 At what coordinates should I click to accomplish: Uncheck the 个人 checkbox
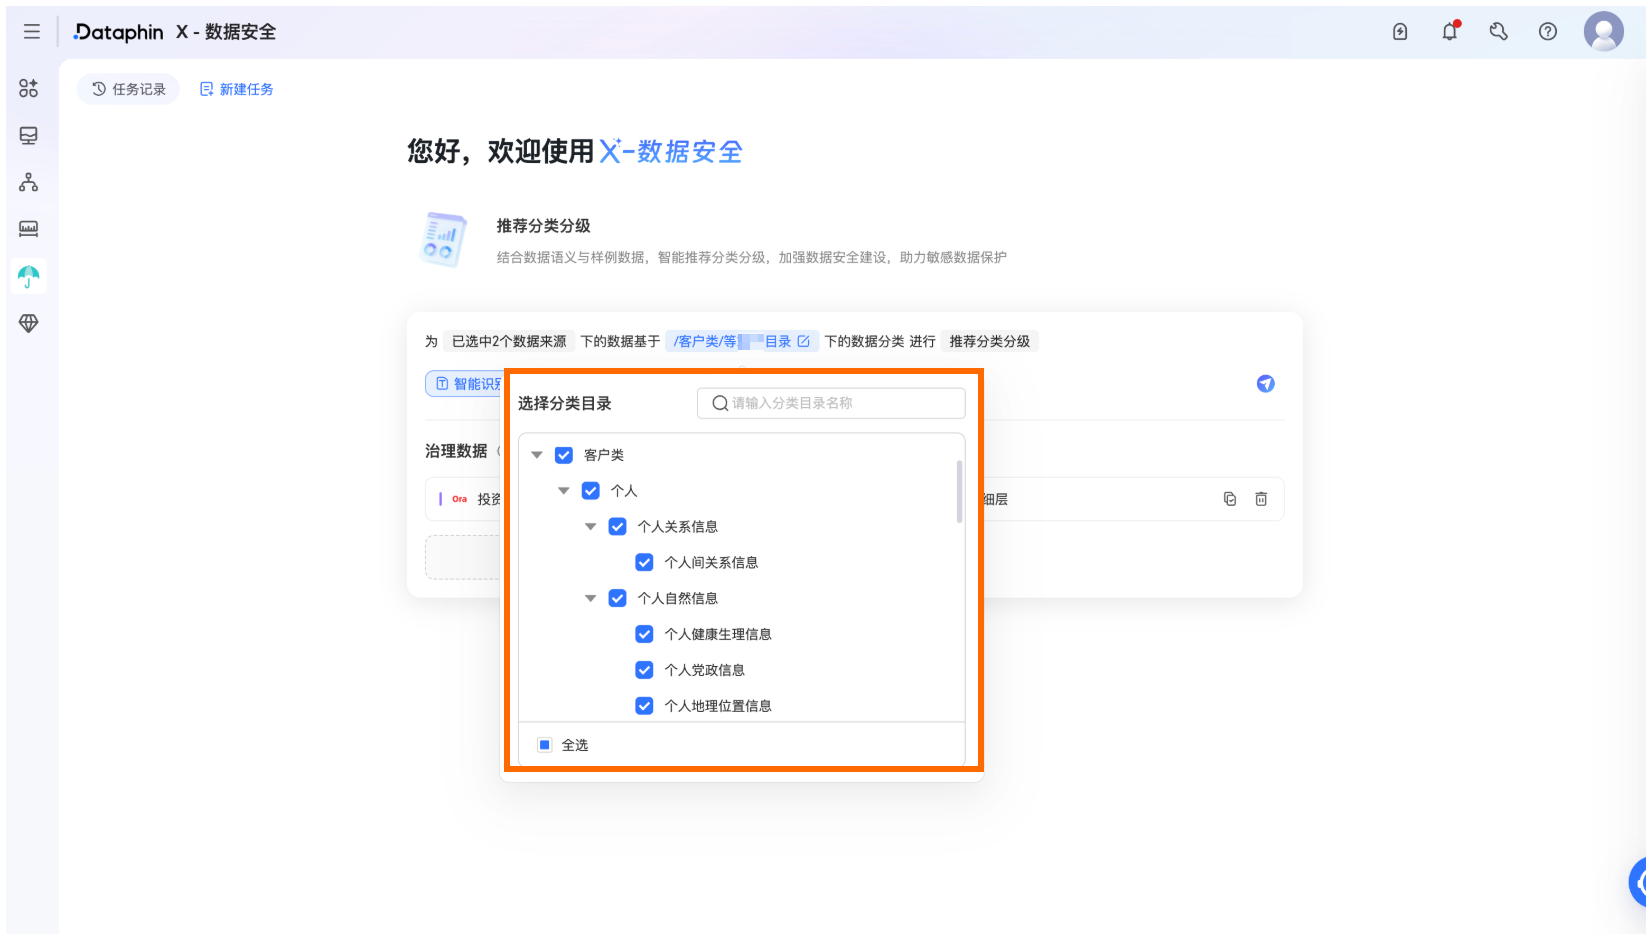[591, 491]
